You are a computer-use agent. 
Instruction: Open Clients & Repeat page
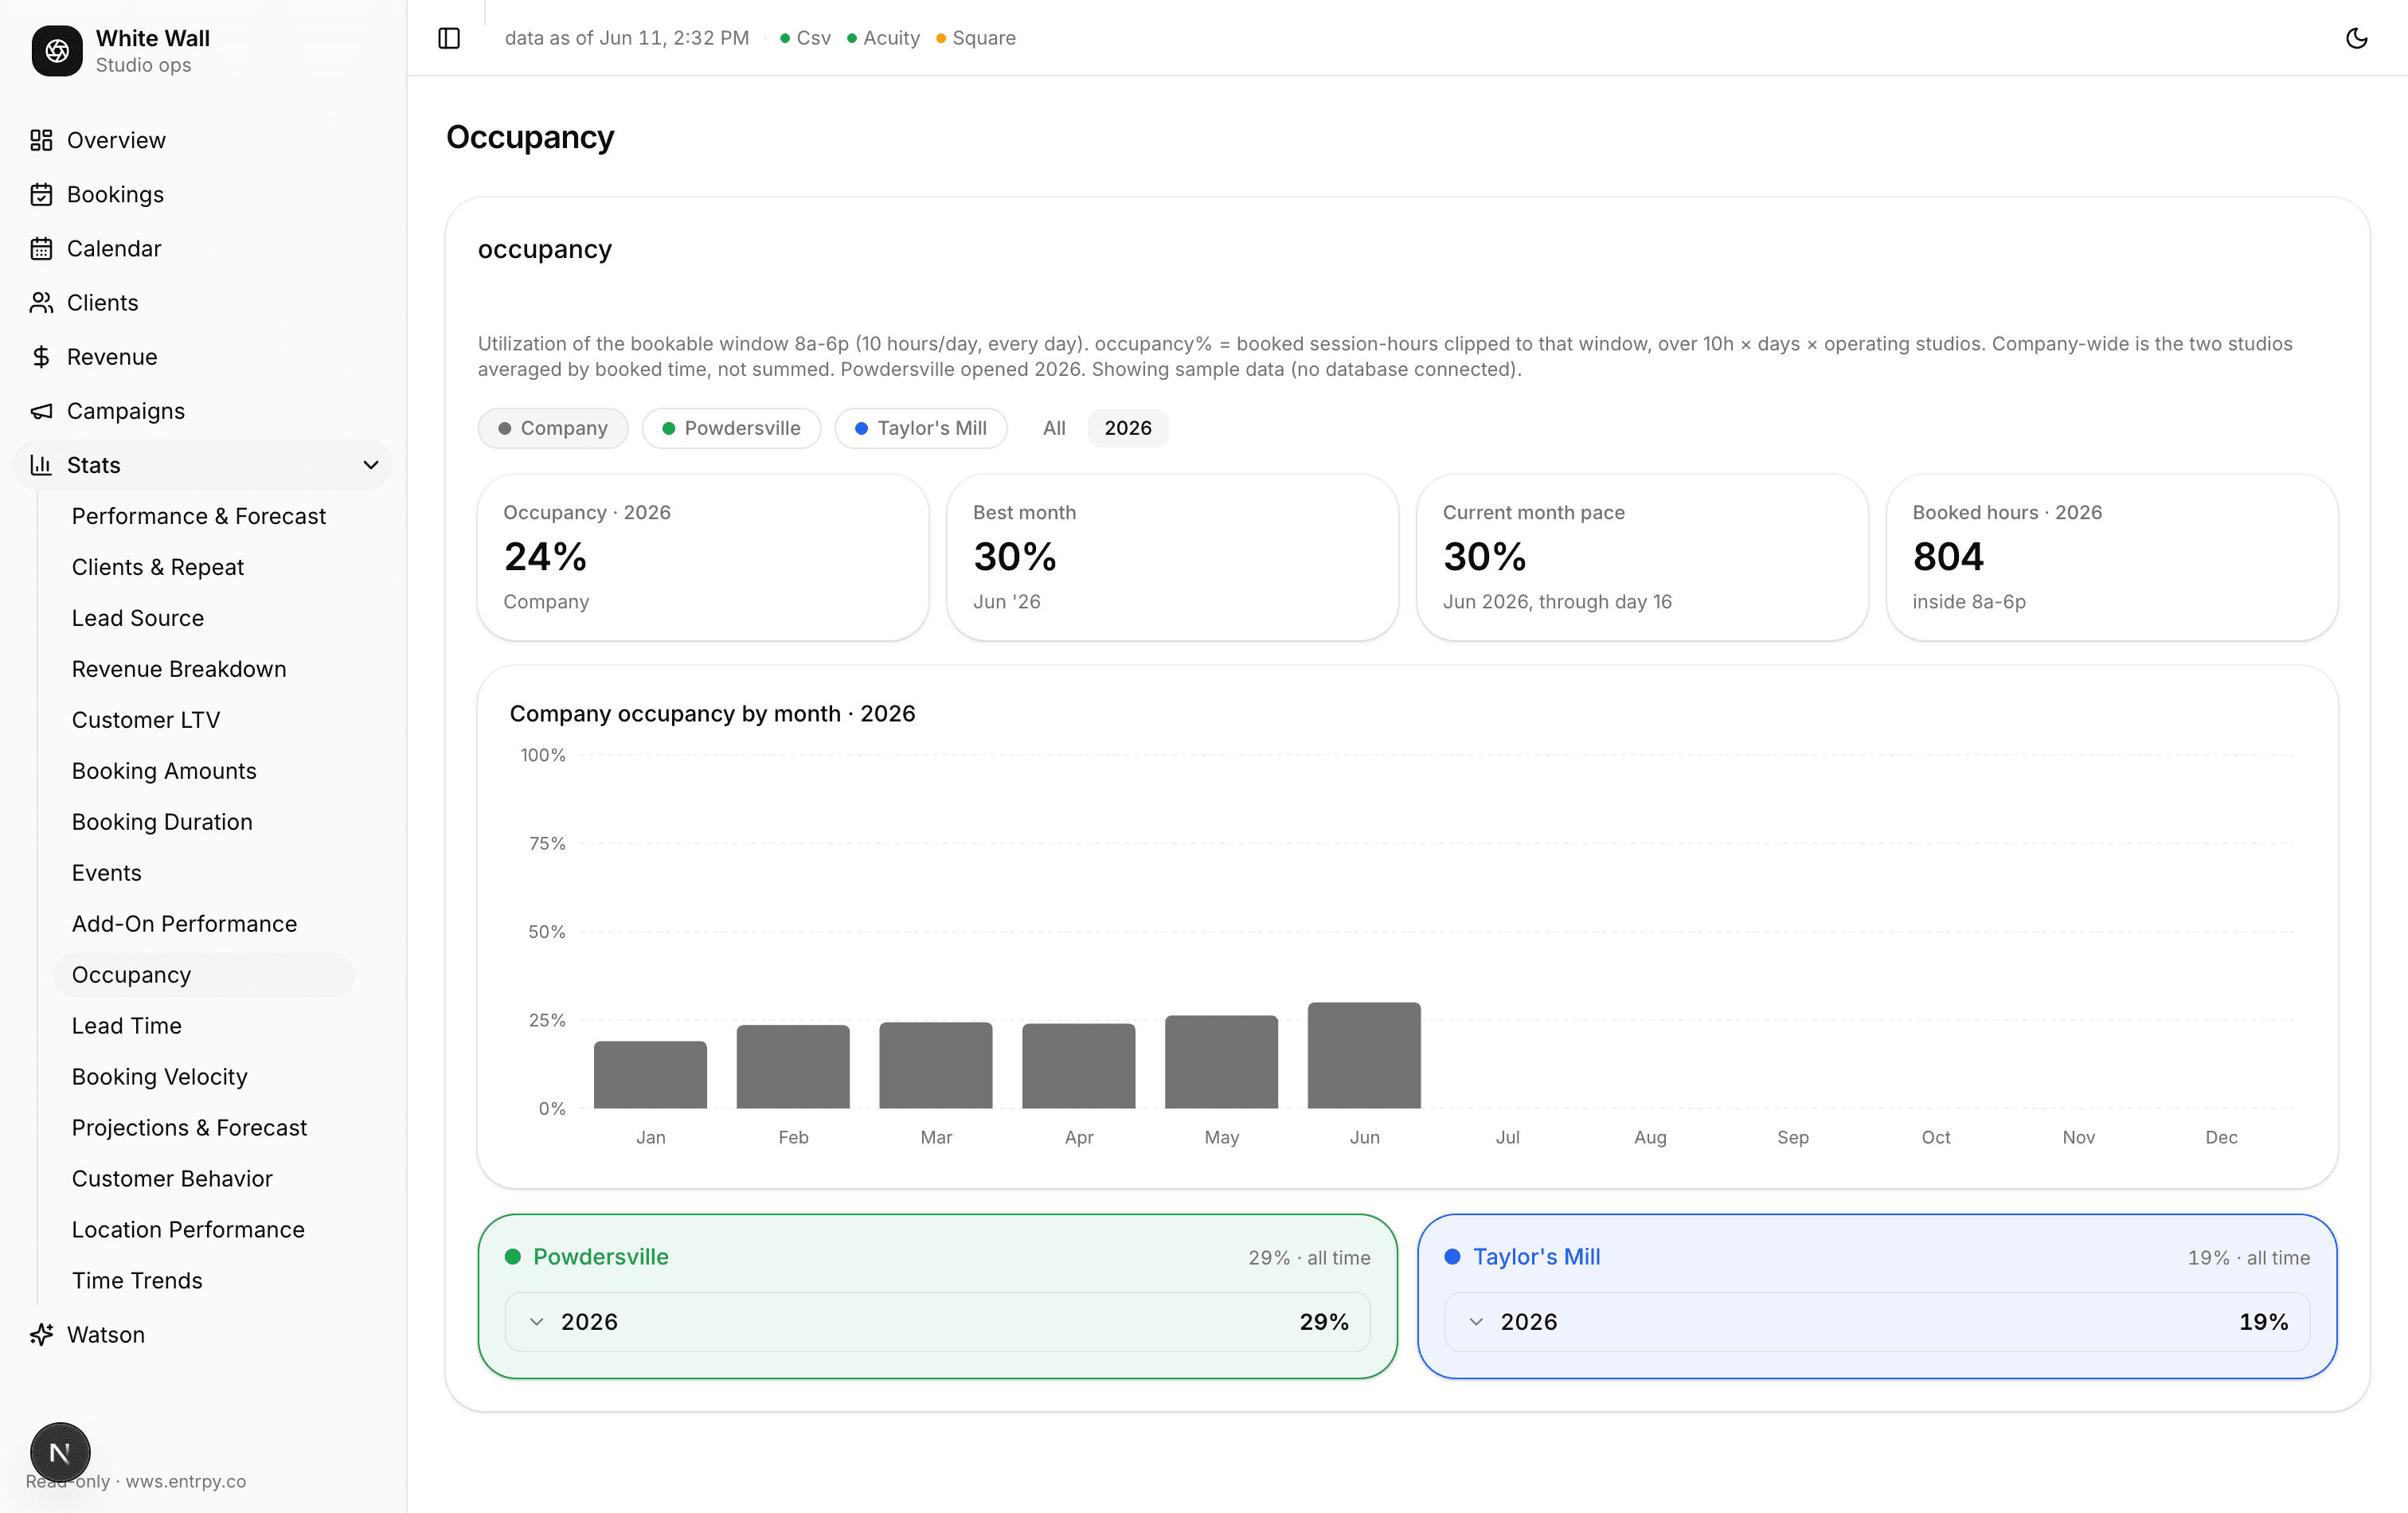click(x=158, y=567)
